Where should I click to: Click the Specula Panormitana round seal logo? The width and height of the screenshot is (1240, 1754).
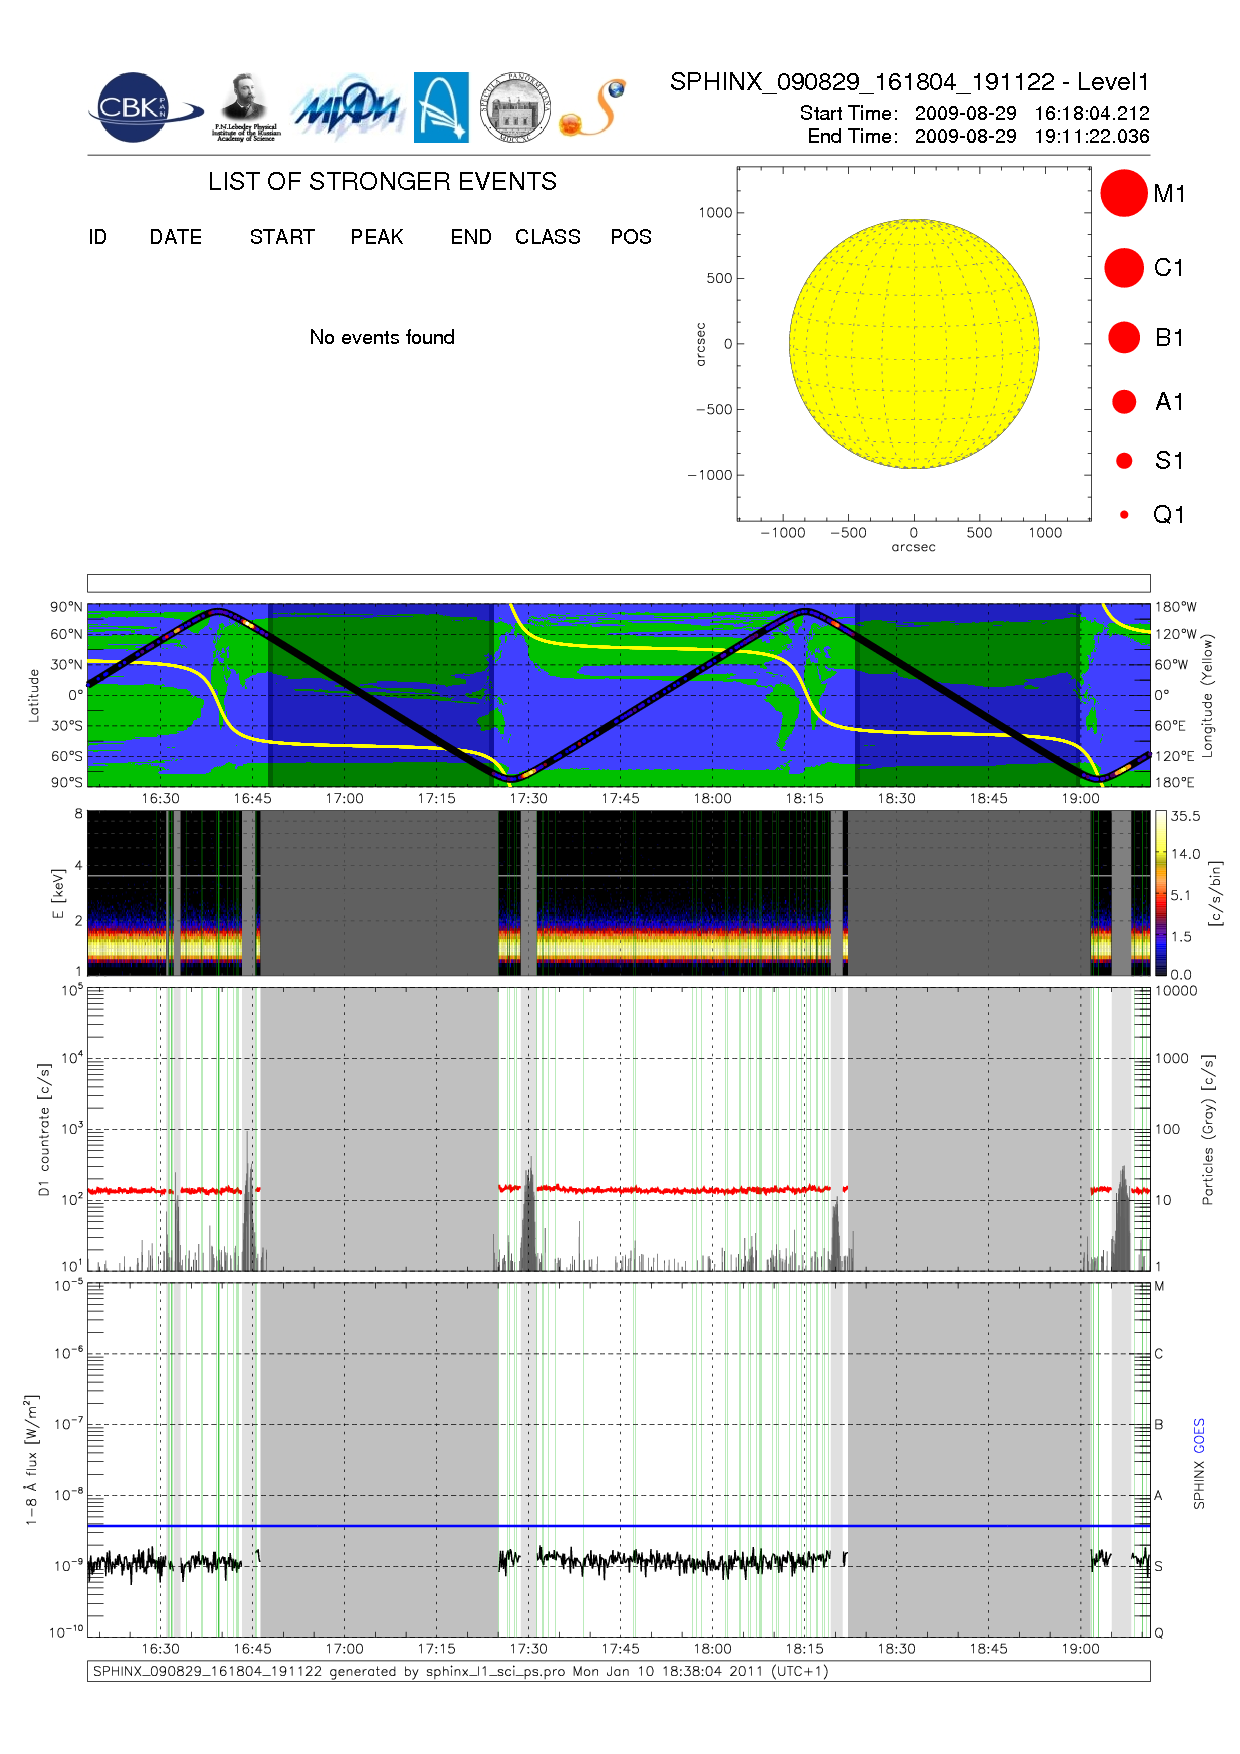(515, 108)
